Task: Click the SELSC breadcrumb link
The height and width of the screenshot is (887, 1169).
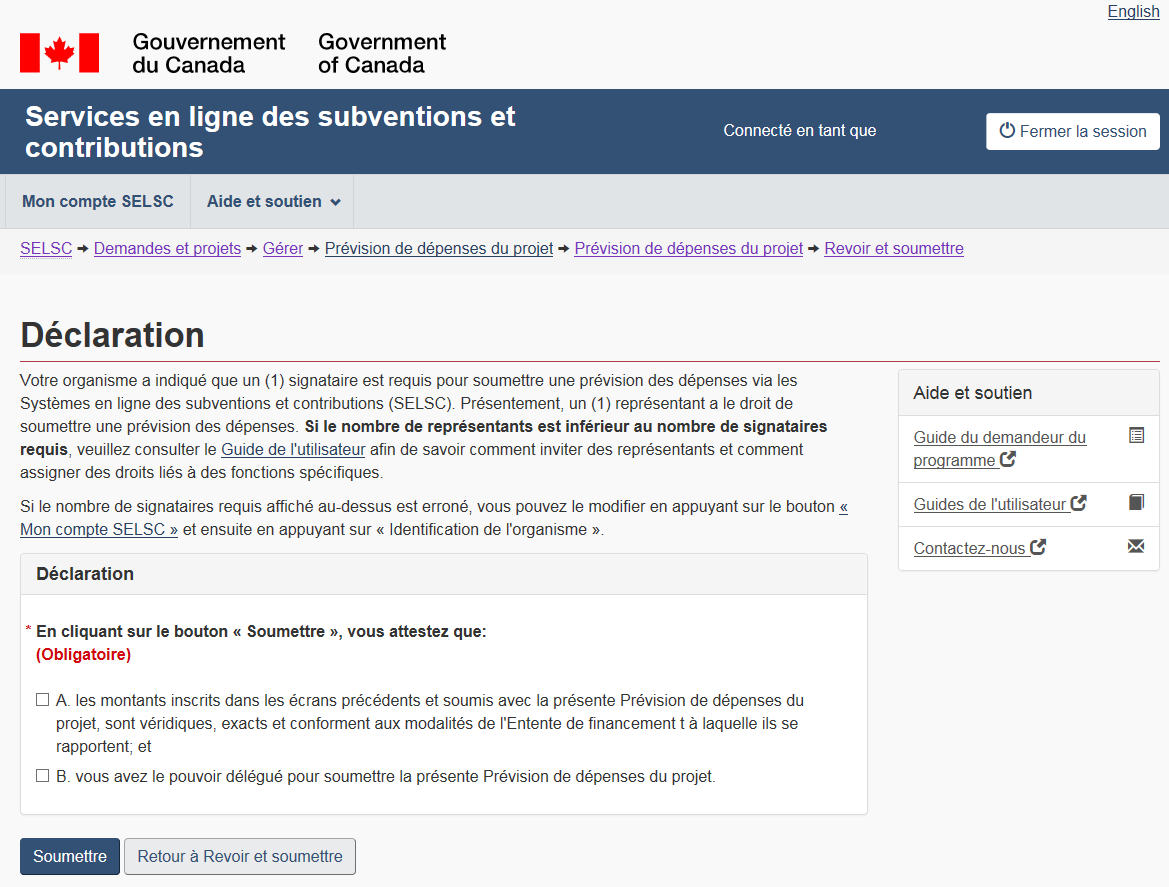Action: point(46,249)
